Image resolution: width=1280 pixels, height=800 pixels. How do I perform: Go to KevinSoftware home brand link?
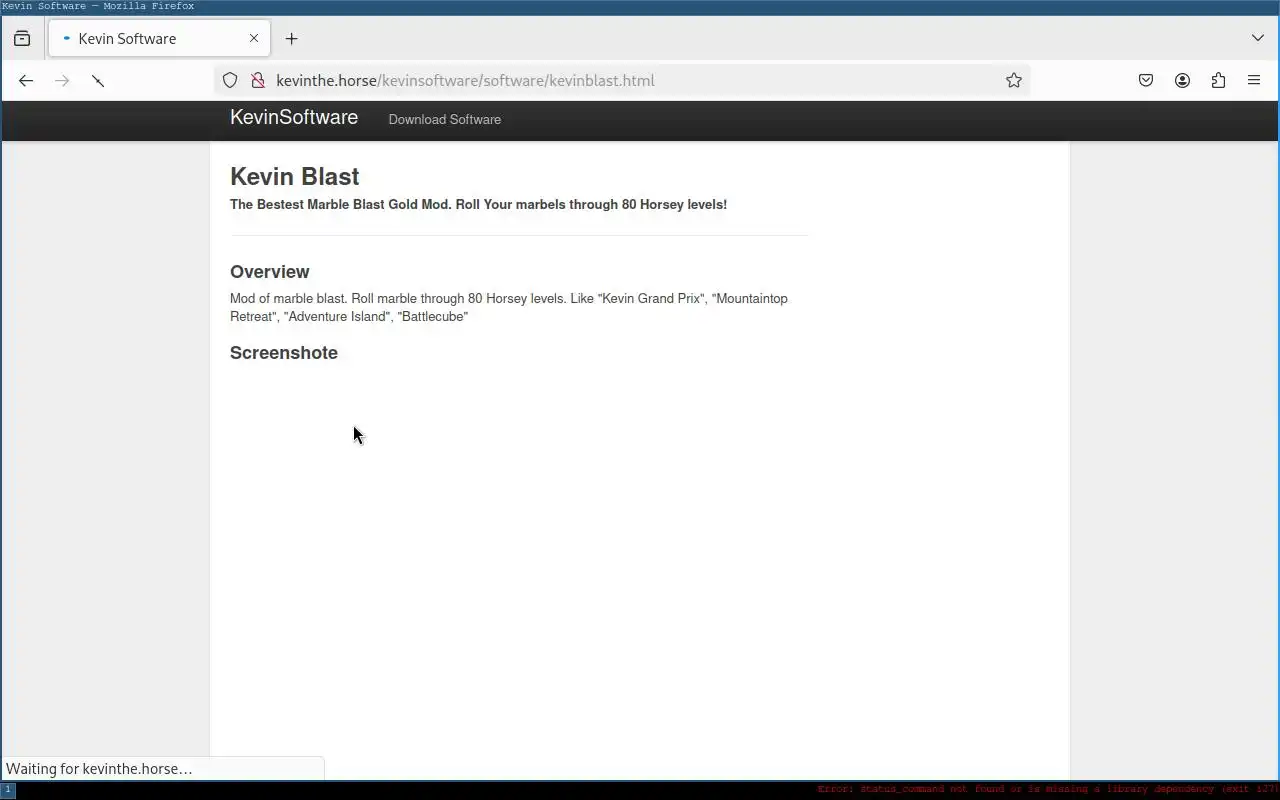tap(294, 117)
